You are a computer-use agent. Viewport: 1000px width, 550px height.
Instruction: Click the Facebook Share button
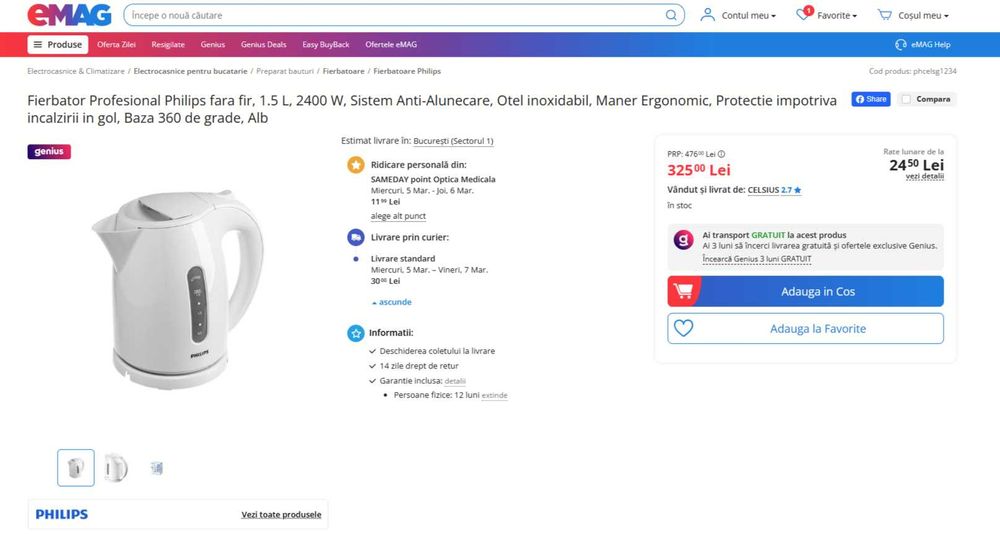click(x=870, y=99)
